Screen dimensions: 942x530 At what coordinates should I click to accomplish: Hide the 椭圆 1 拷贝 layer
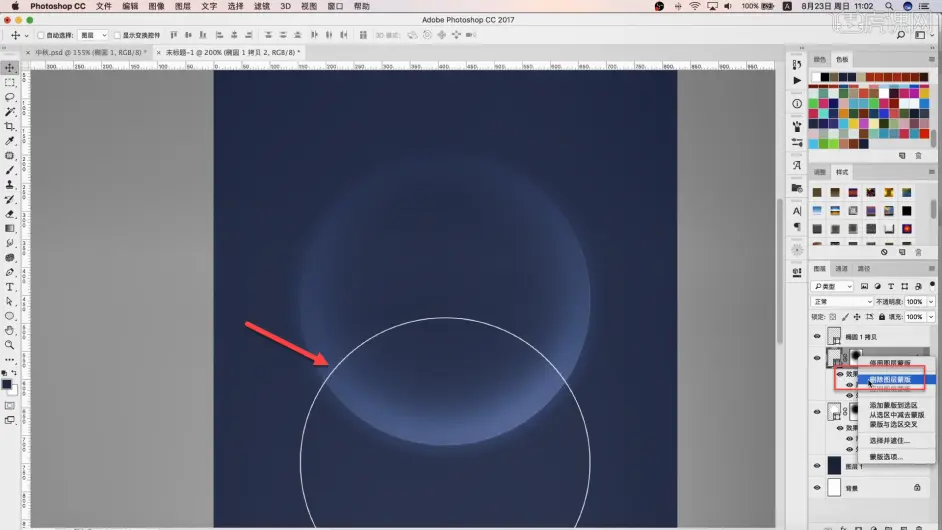[817, 337]
